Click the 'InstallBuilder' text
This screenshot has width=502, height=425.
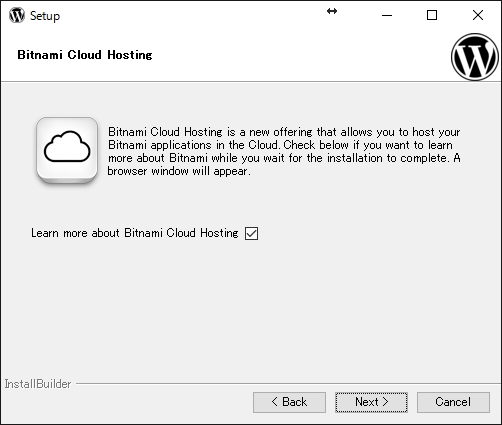click(x=38, y=384)
